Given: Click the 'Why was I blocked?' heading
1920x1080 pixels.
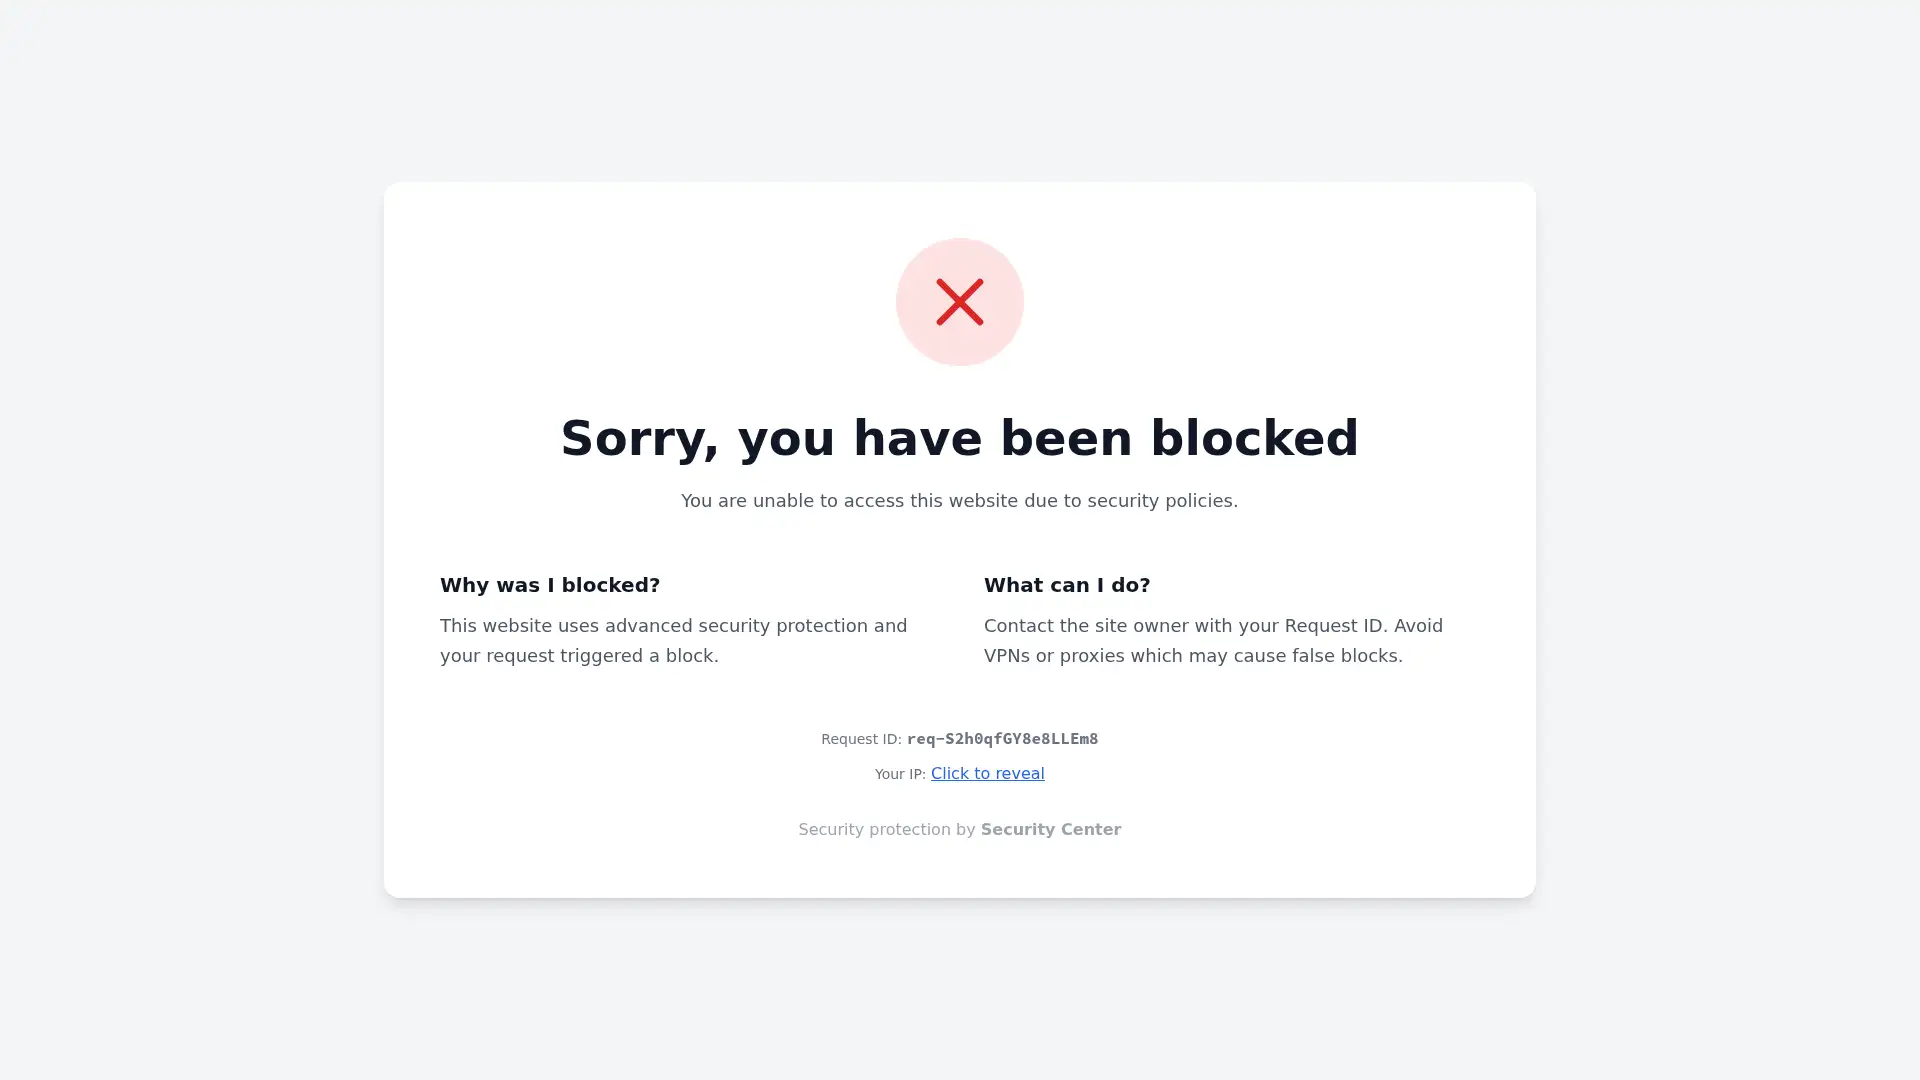Looking at the screenshot, I should (550, 585).
